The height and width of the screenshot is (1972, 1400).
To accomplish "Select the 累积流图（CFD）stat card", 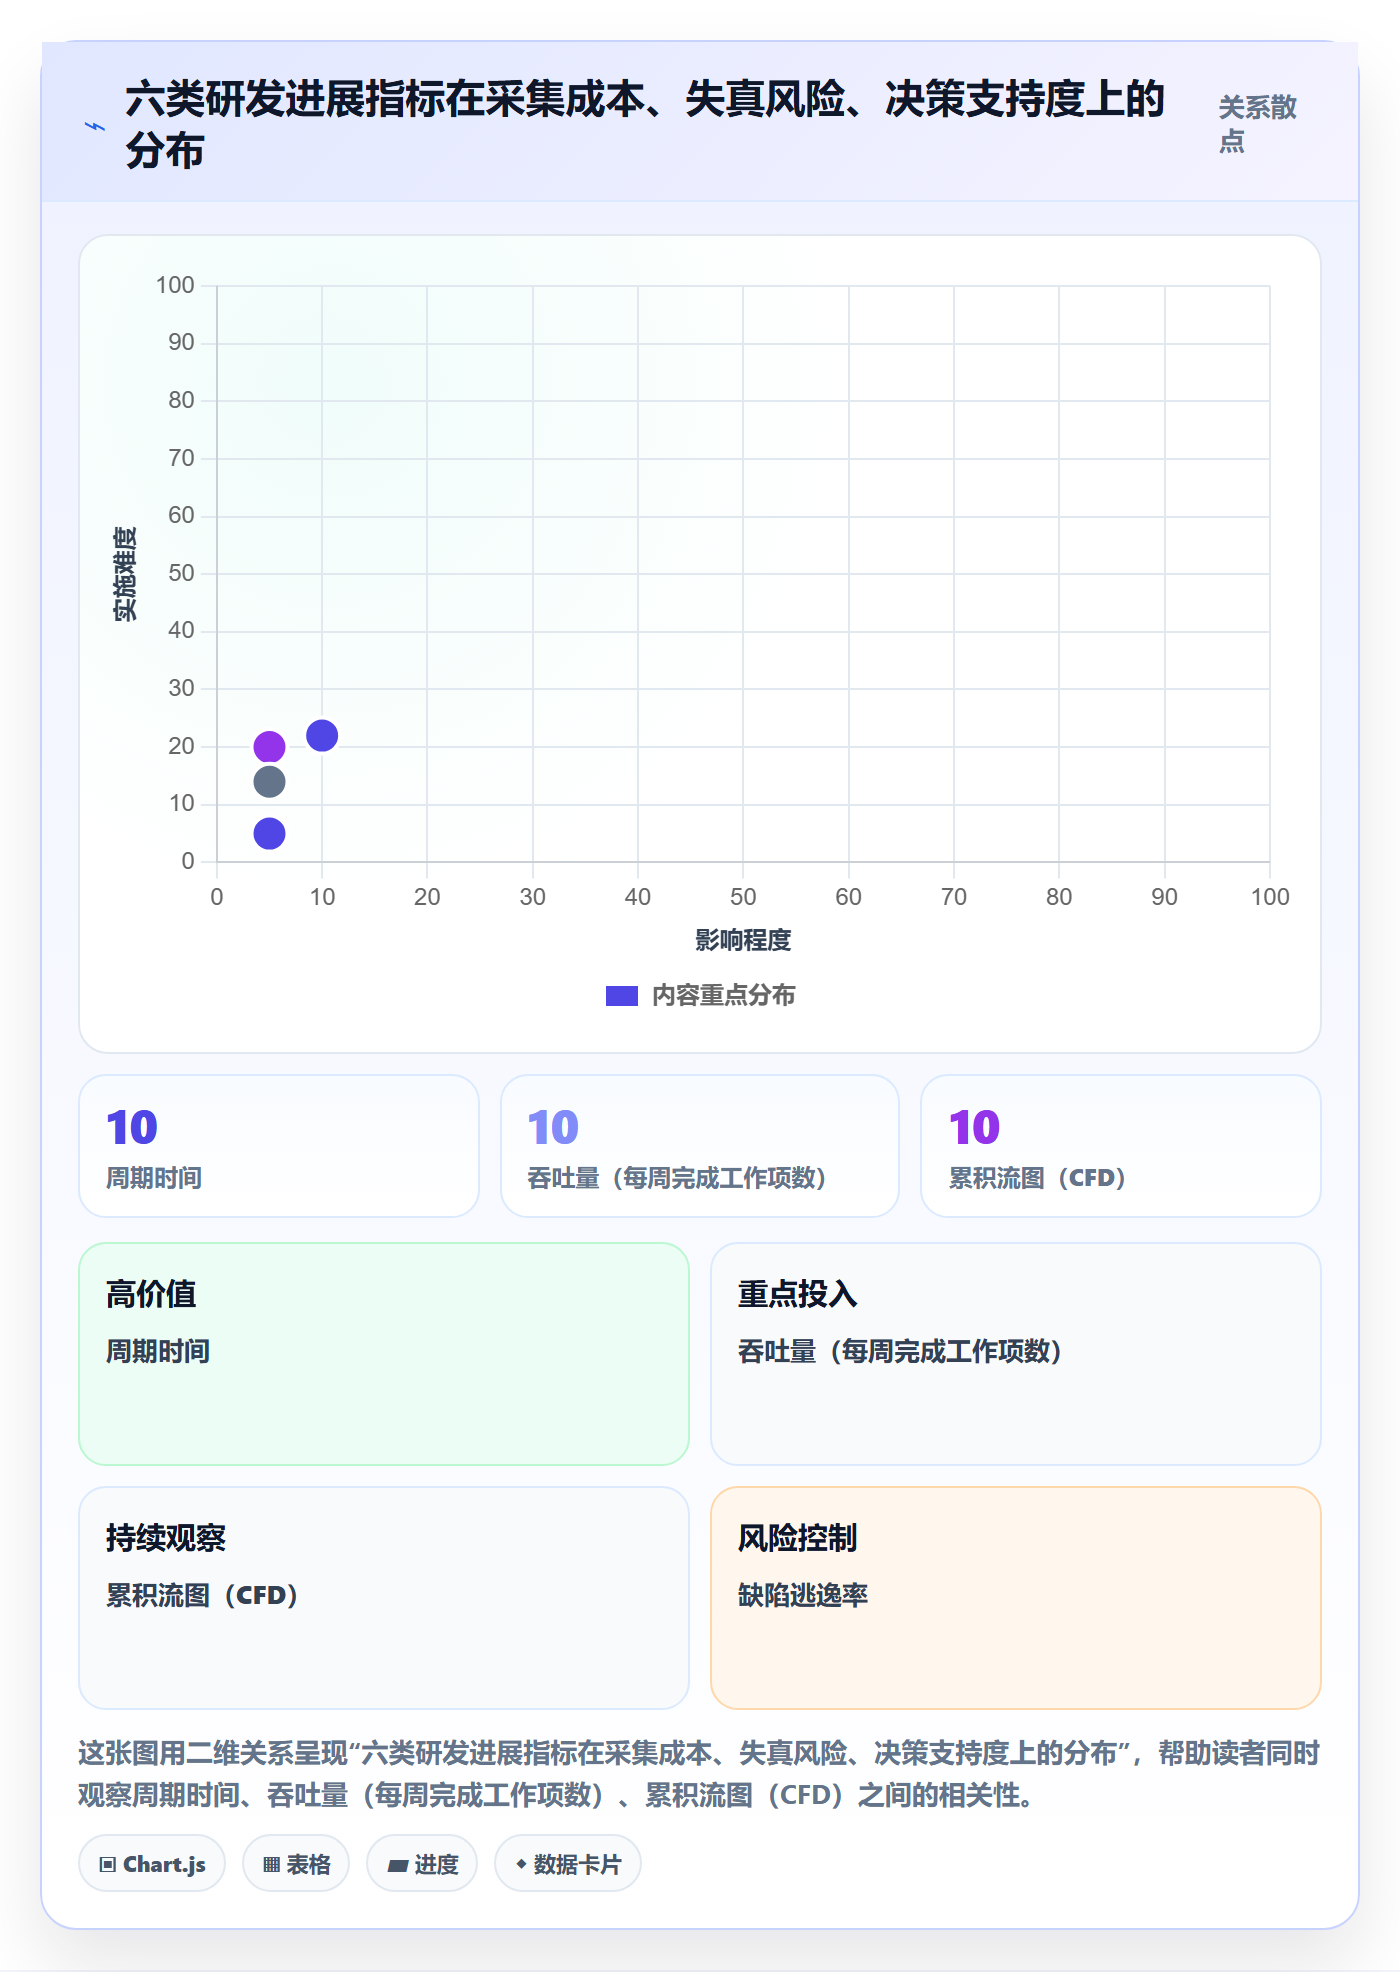I will pyautogui.click(x=1121, y=1146).
